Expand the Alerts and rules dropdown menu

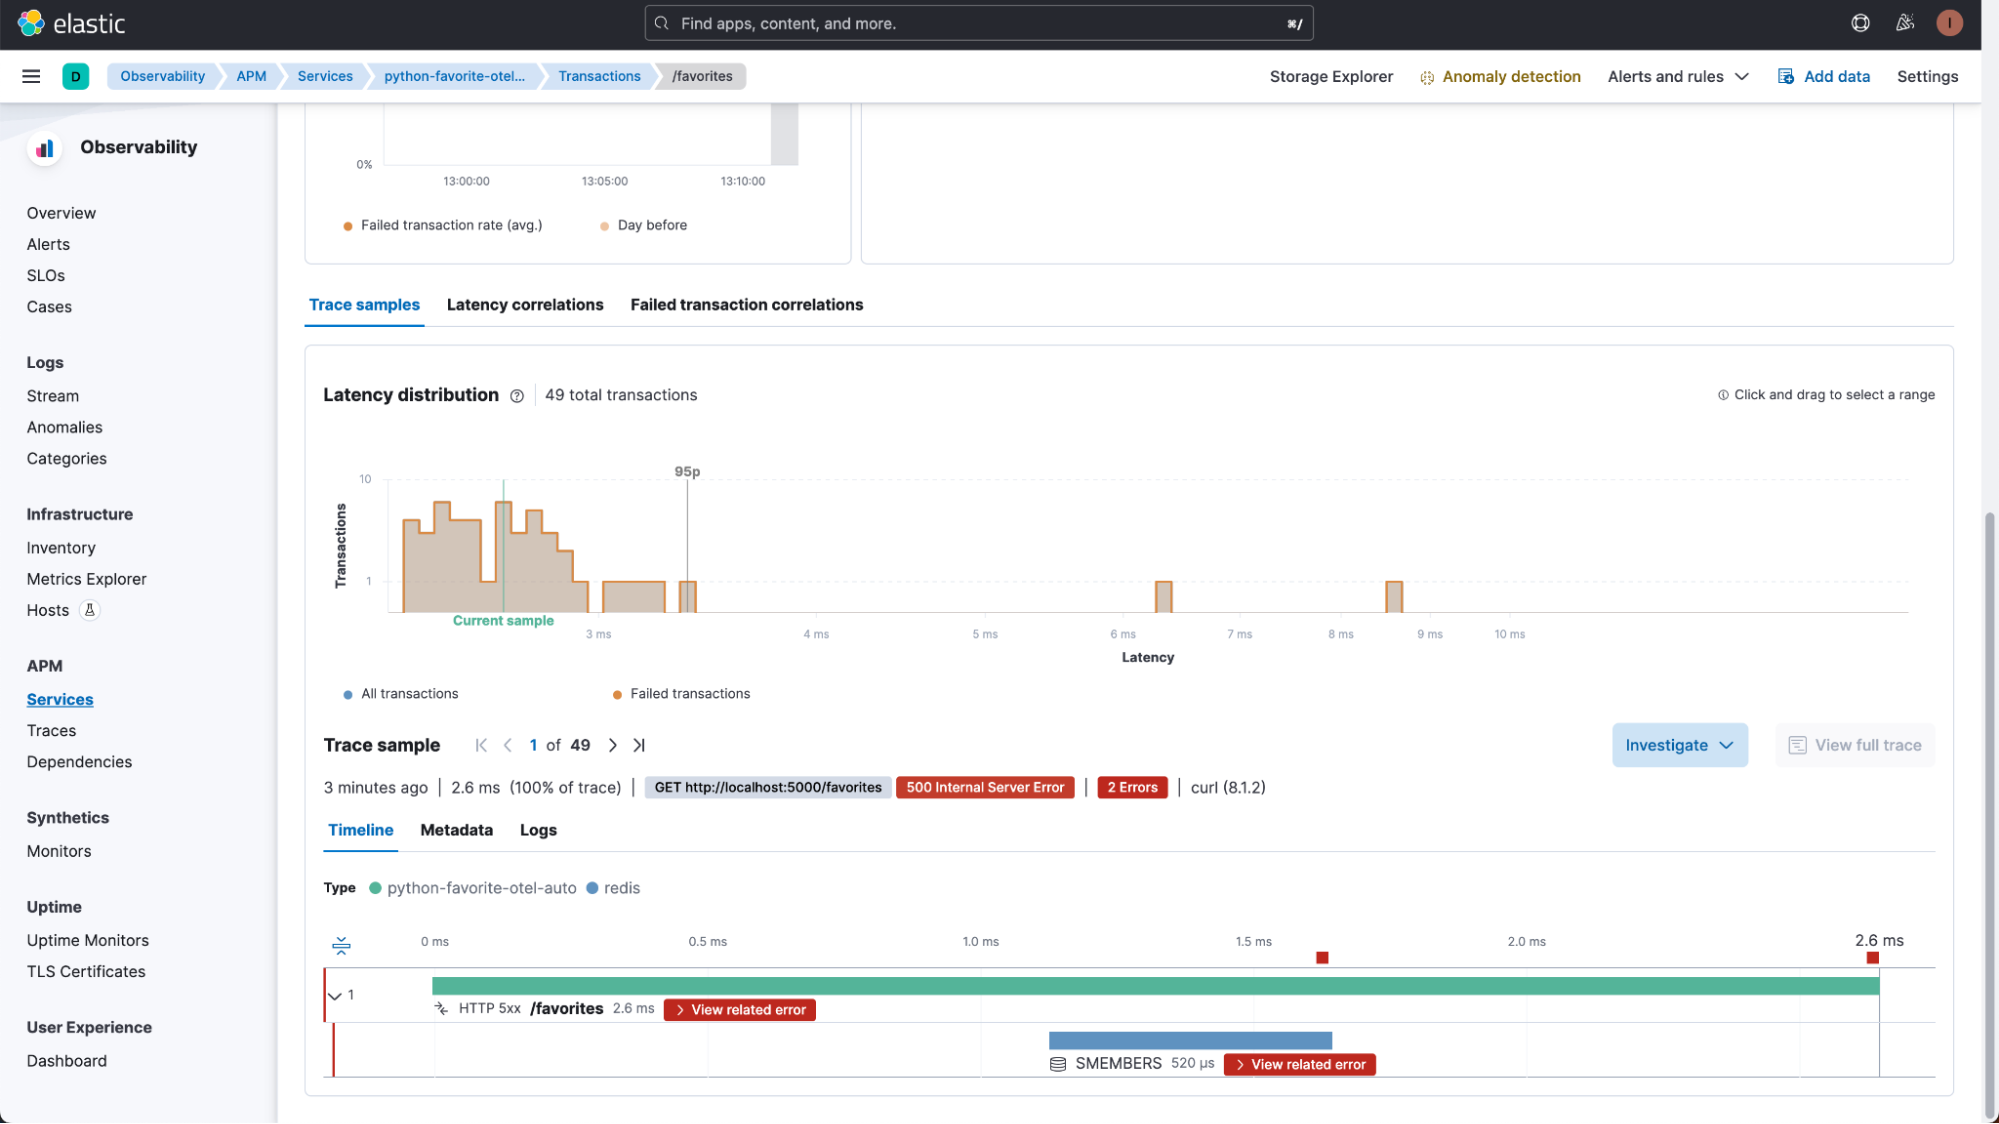(x=1676, y=77)
